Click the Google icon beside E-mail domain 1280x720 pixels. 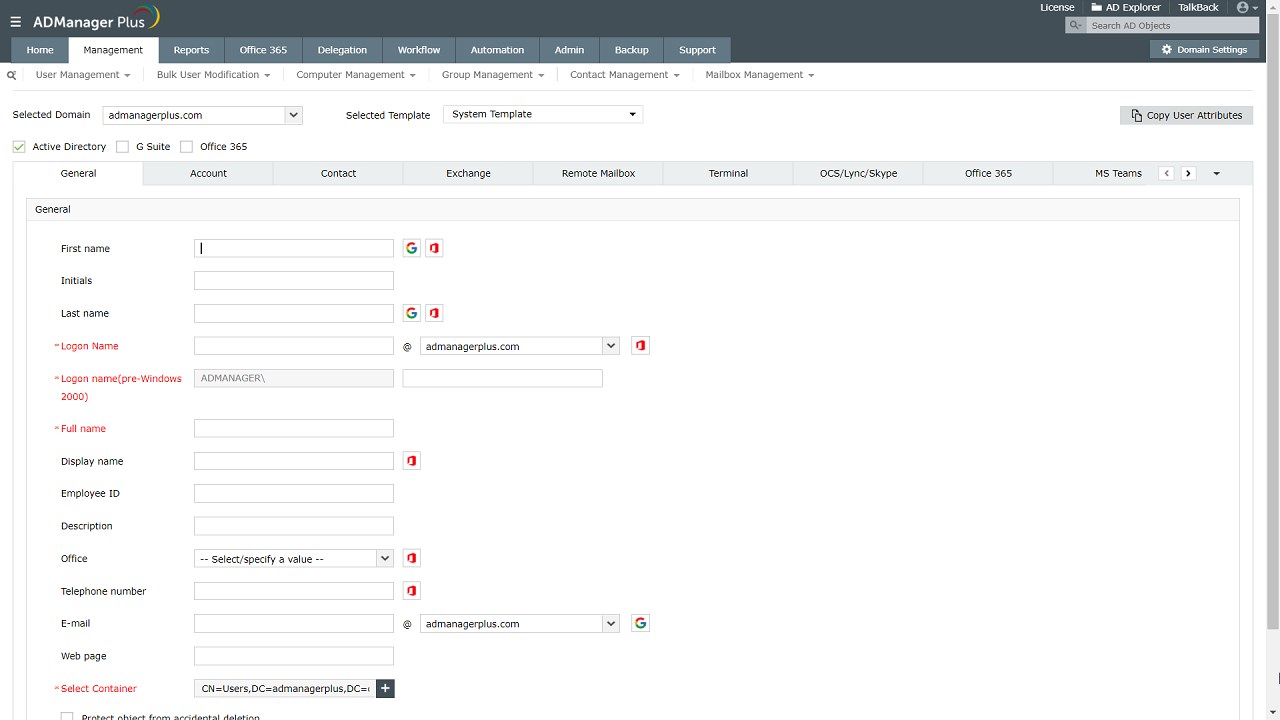tap(641, 623)
